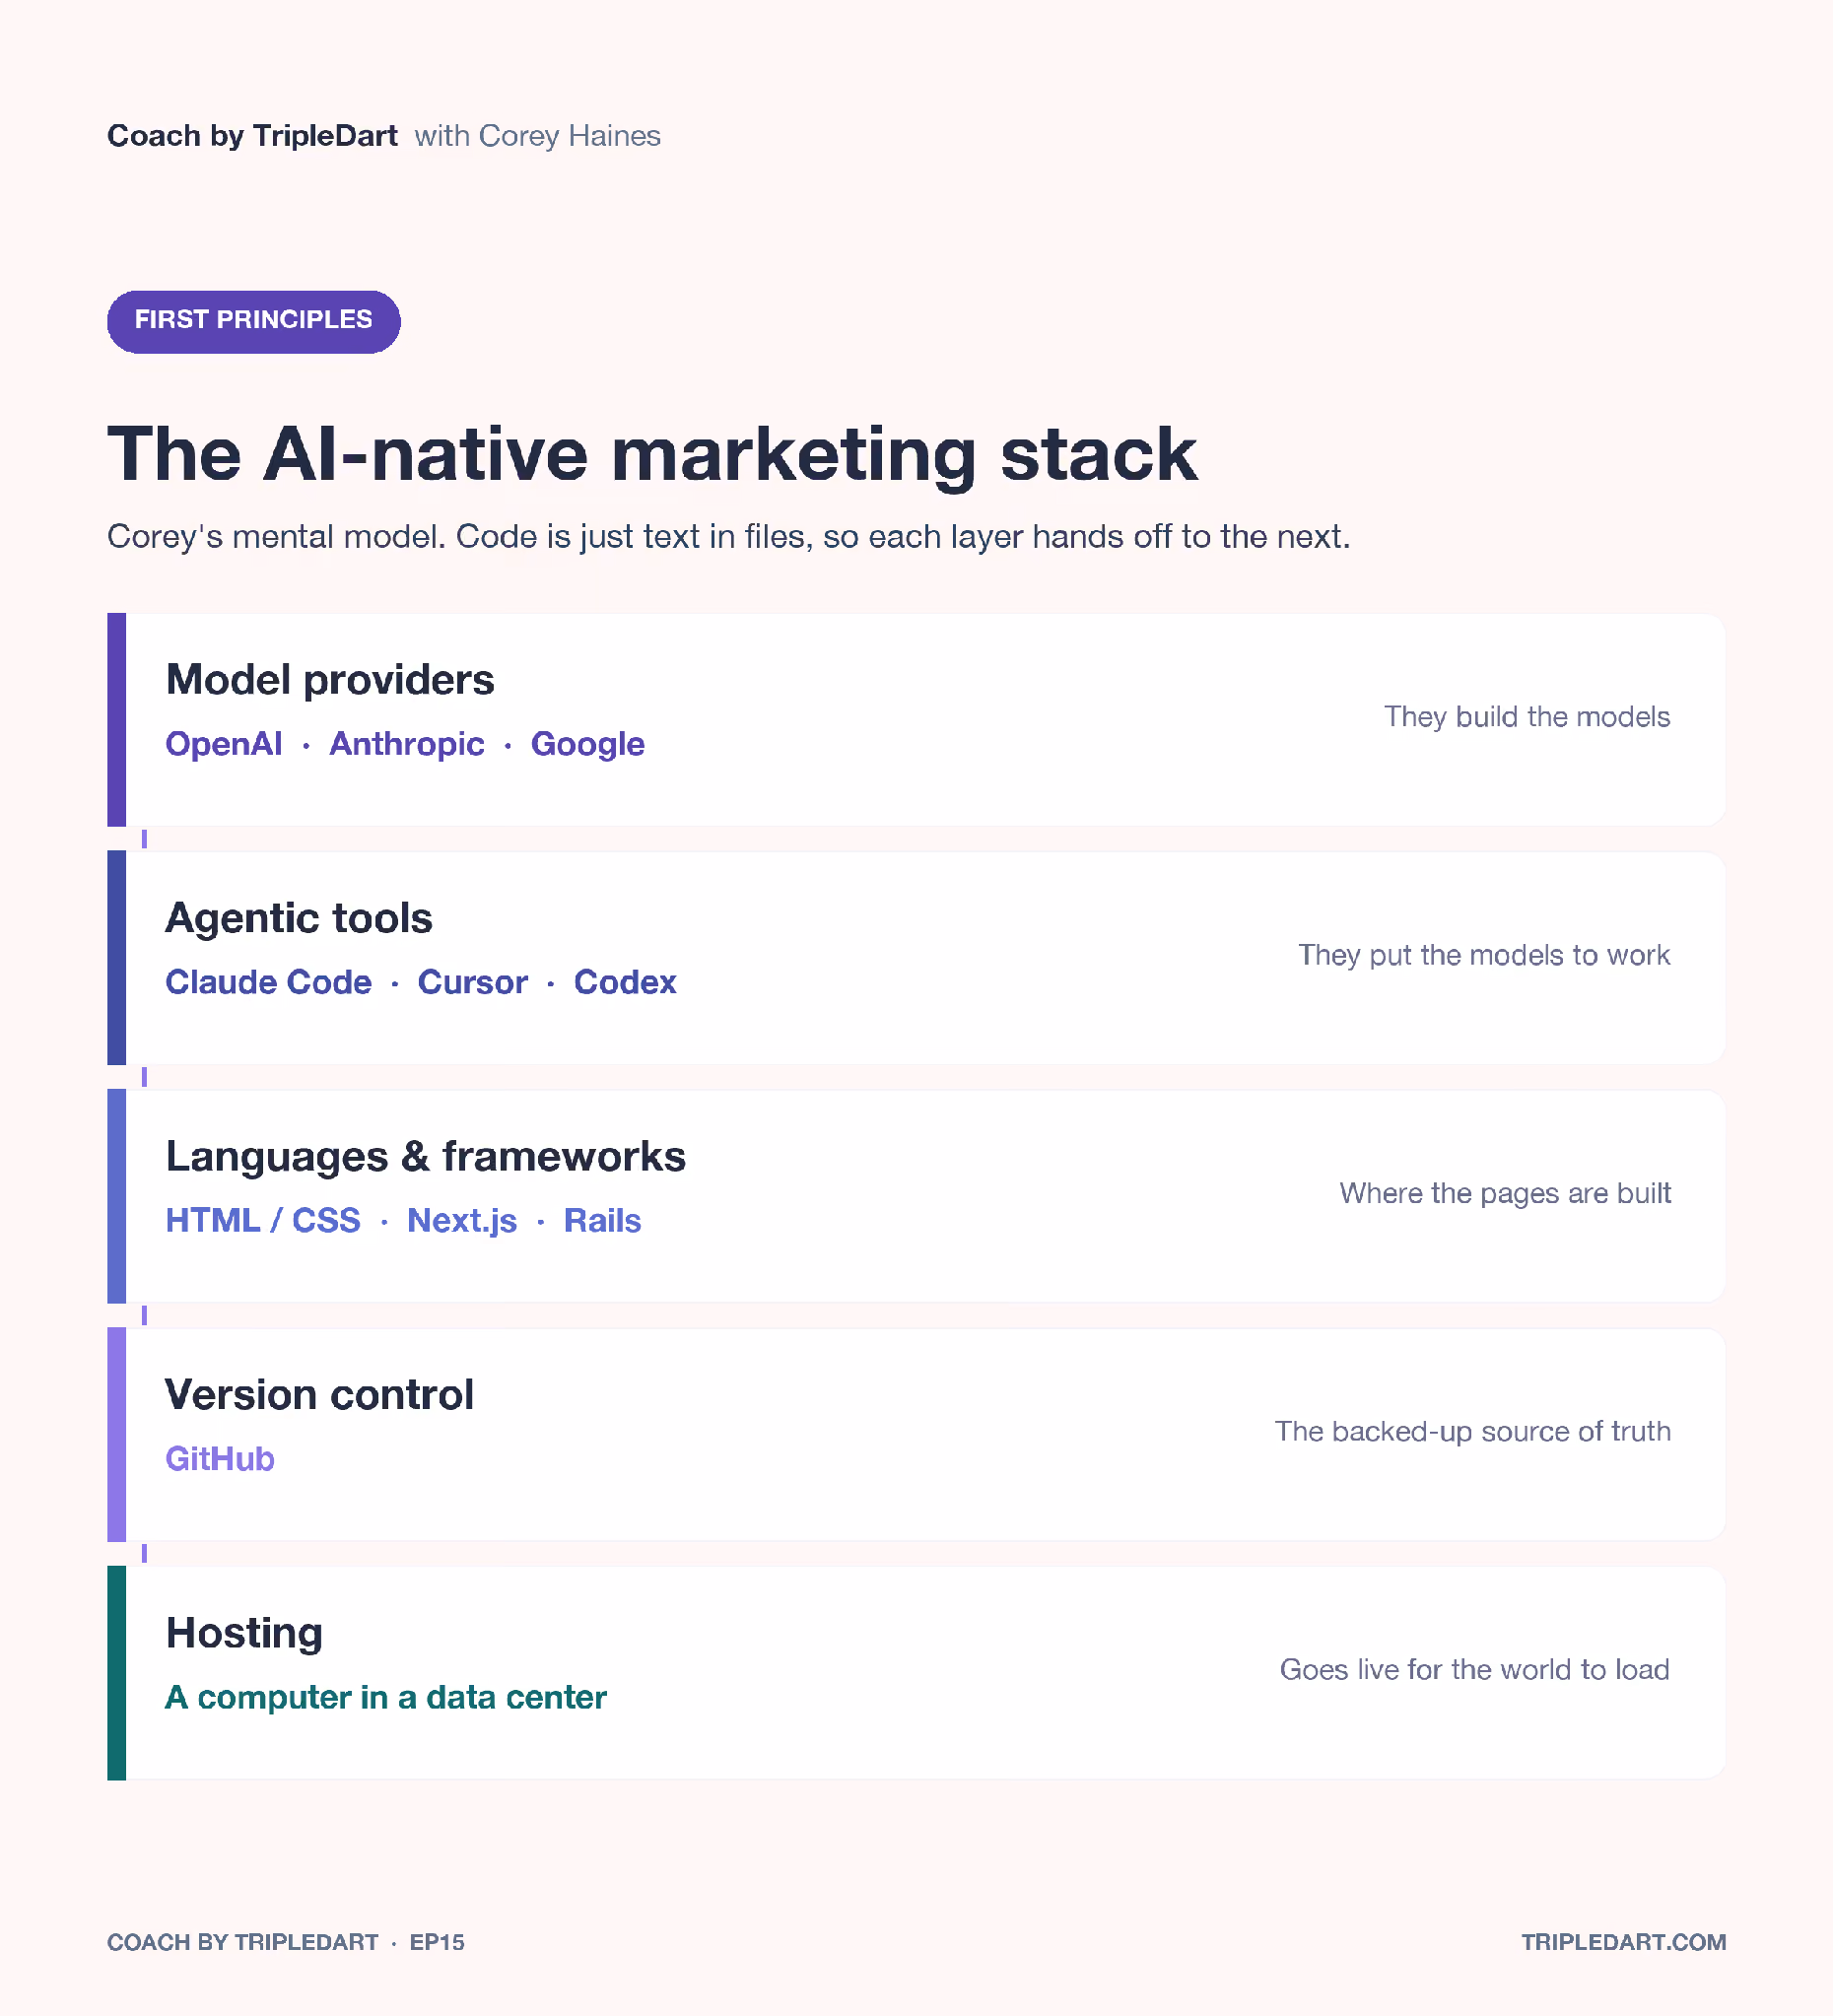Select Google in Model providers

[x=587, y=743]
